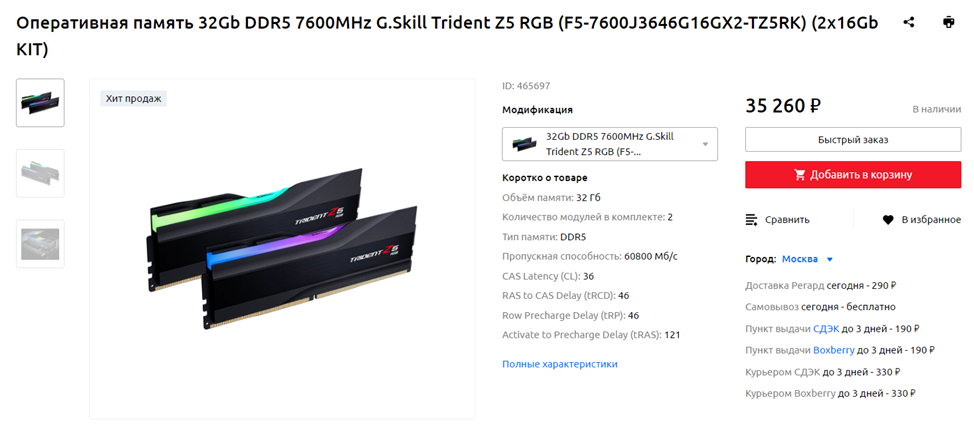Expand the modification arrow selector
The height and width of the screenshot is (424, 974).
click(x=705, y=145)
